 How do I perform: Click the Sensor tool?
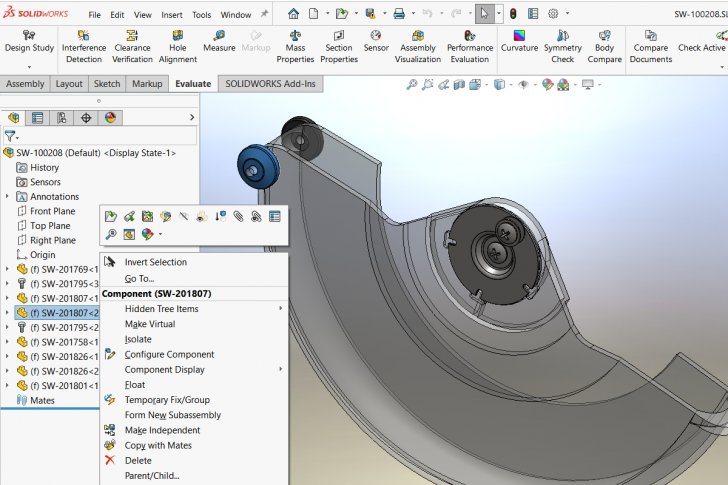376,41
